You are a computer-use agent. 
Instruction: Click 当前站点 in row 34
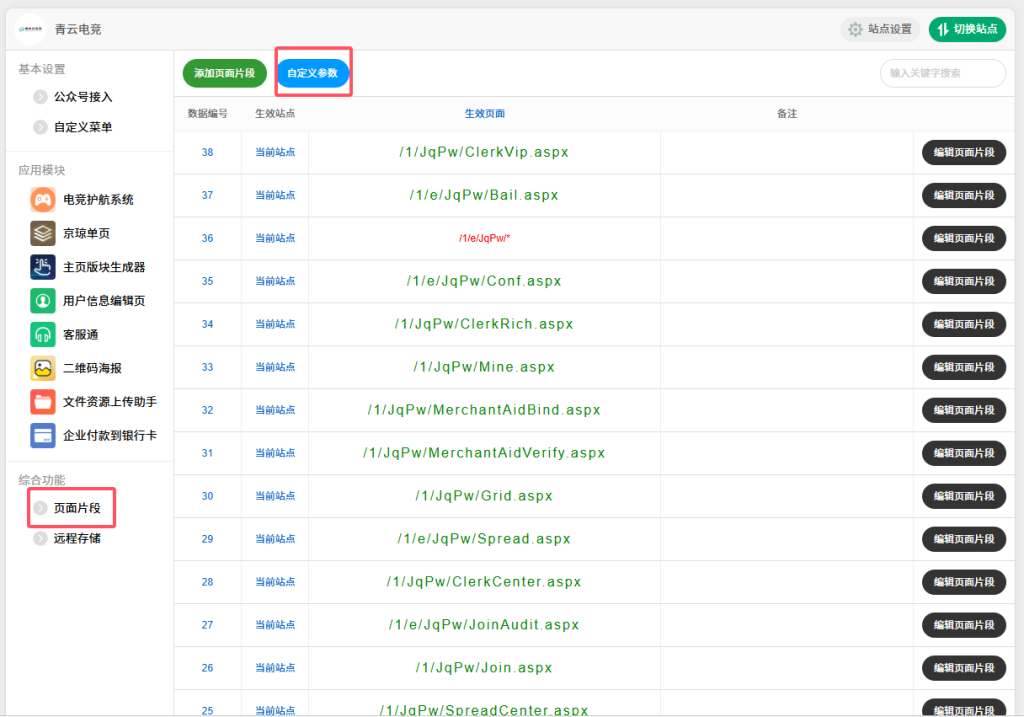[275, 325]
